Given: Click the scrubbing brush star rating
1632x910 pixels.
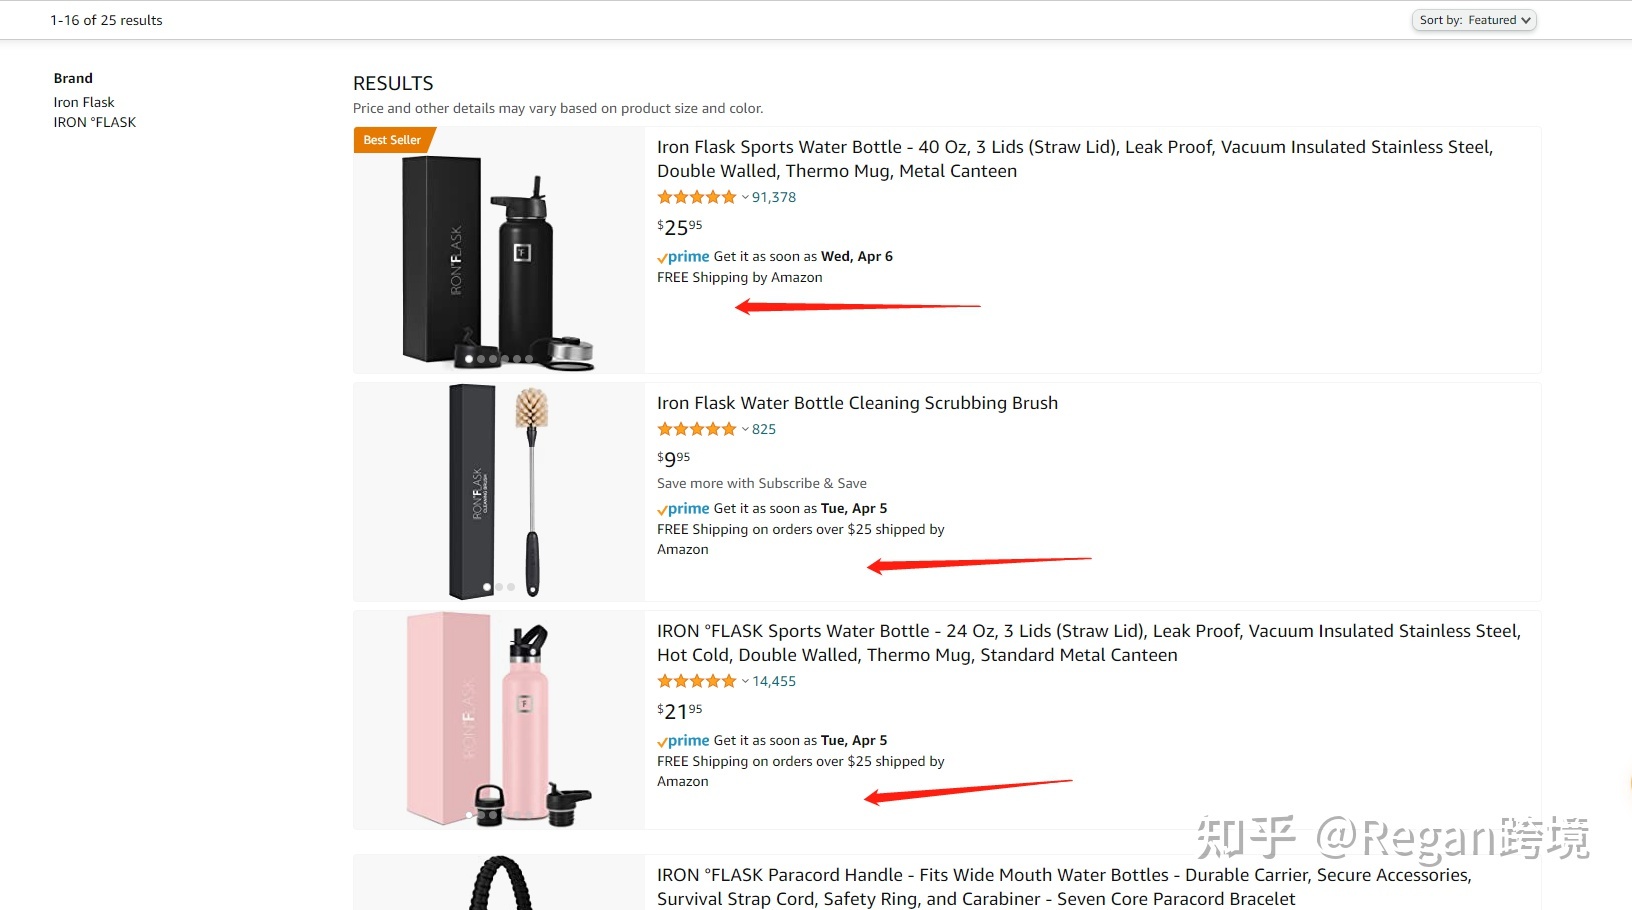Looking at the screenshot, I should tap(696, 429).
